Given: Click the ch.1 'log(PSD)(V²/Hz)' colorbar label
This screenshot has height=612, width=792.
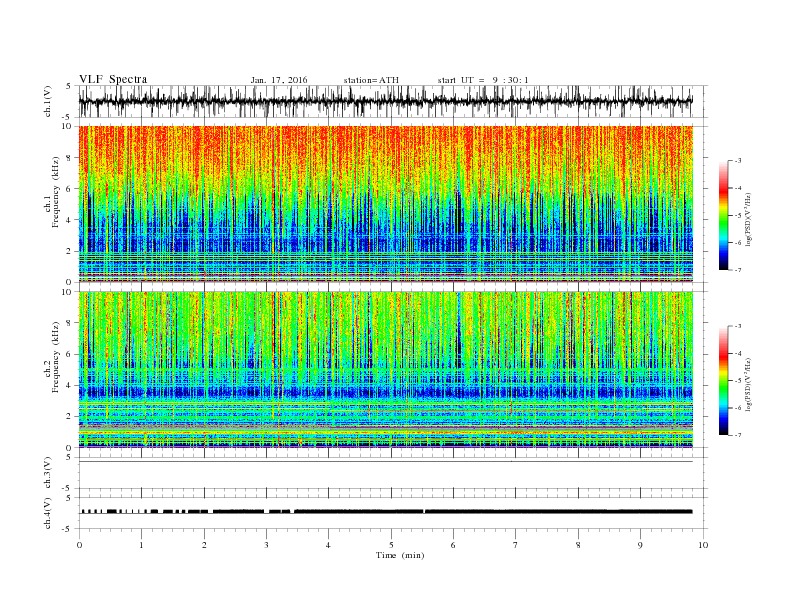Looking at the screenshot, I should (x=749, y=220).
